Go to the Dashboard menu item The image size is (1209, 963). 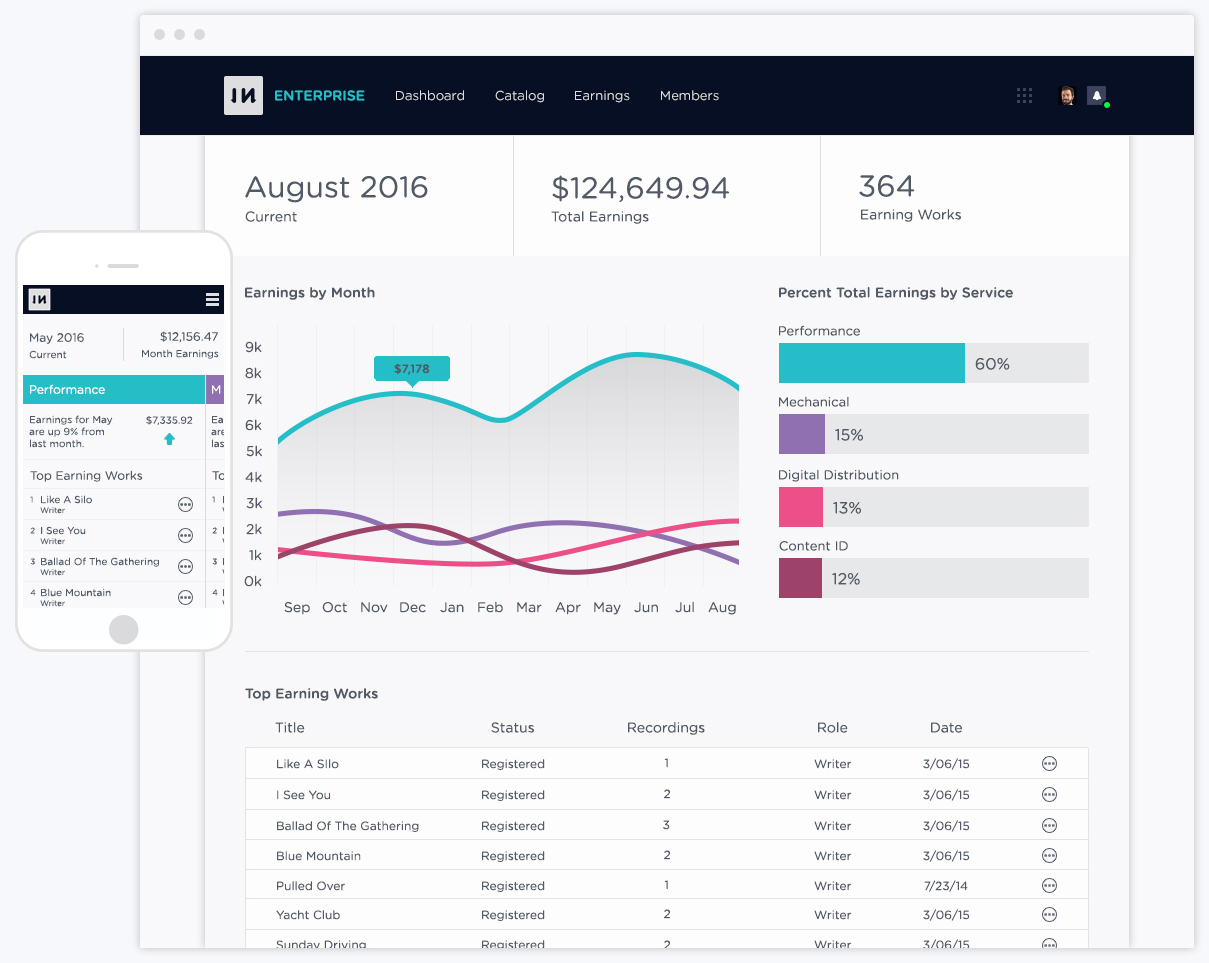tap(430, 96)
